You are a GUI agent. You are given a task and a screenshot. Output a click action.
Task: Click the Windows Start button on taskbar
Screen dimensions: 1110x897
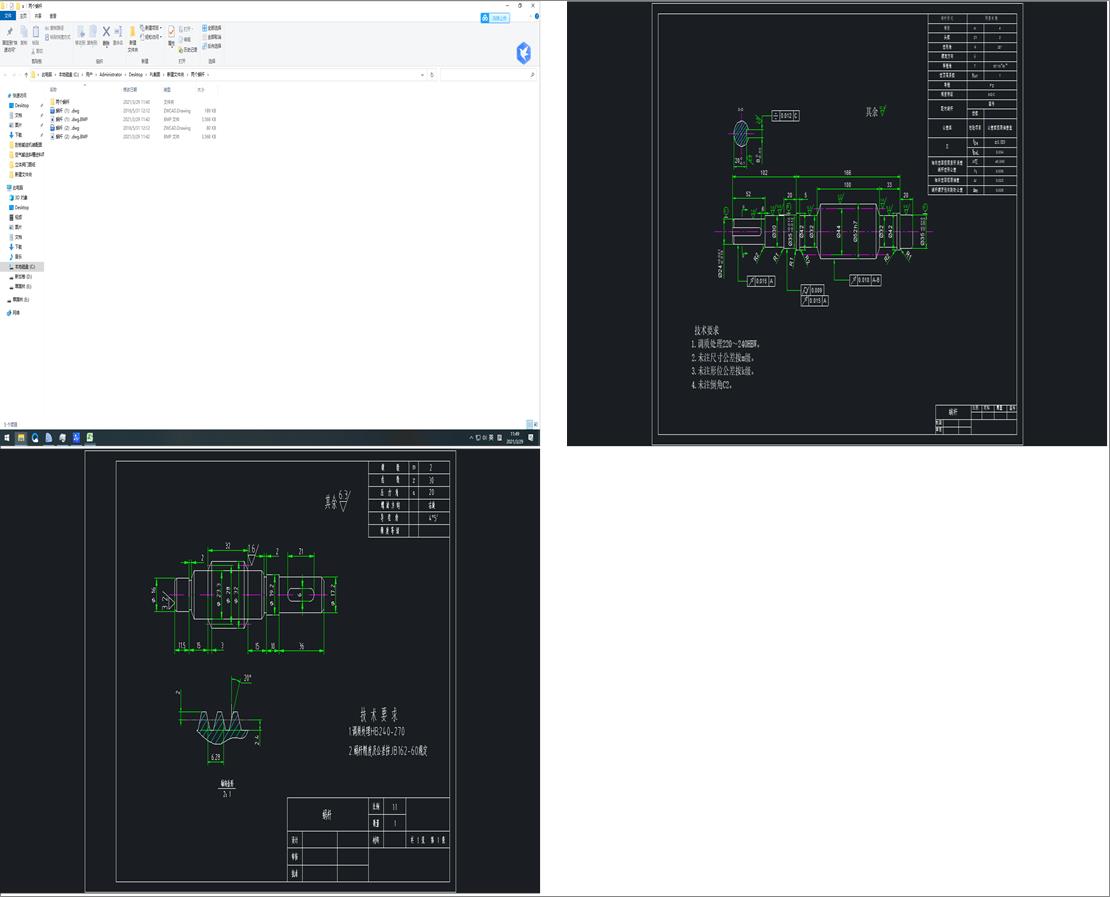[x=7, y=438]
